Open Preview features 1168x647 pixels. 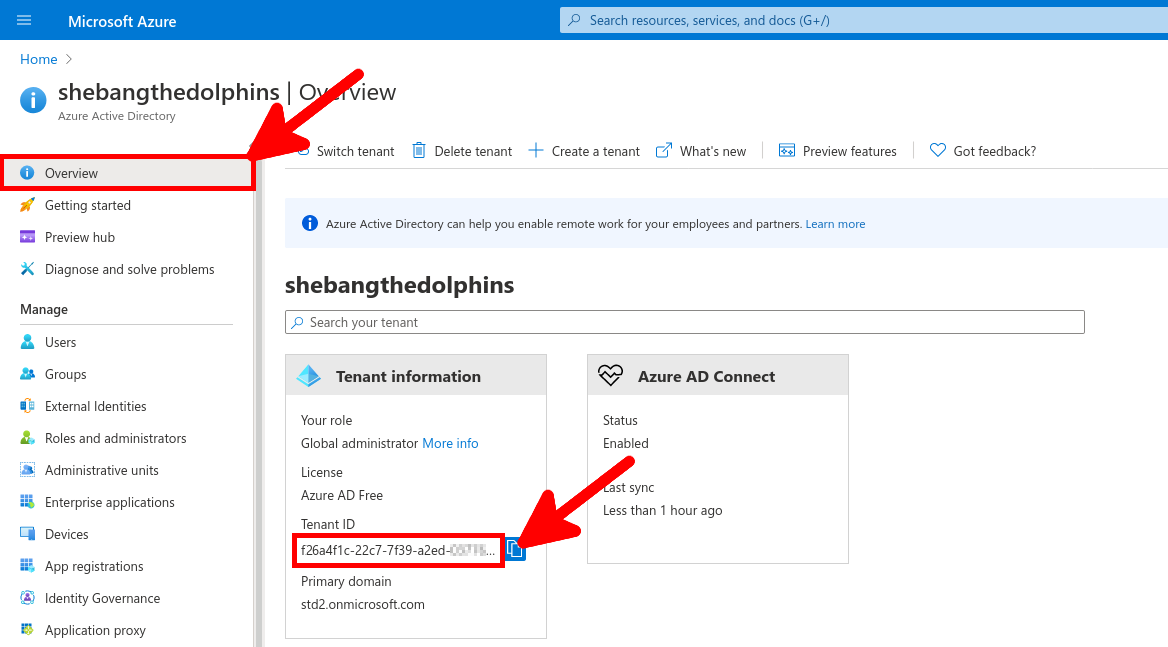tap(849, 150)
